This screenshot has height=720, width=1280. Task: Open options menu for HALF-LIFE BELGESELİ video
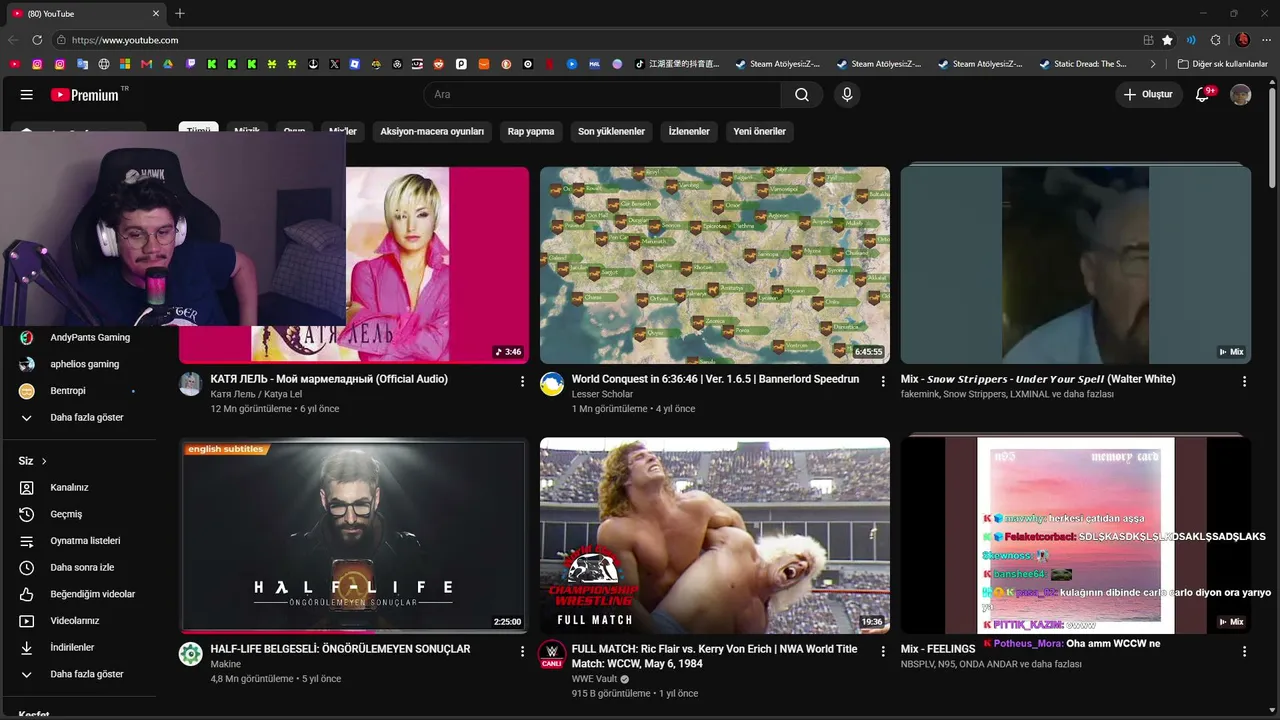[x=522, y=651]
